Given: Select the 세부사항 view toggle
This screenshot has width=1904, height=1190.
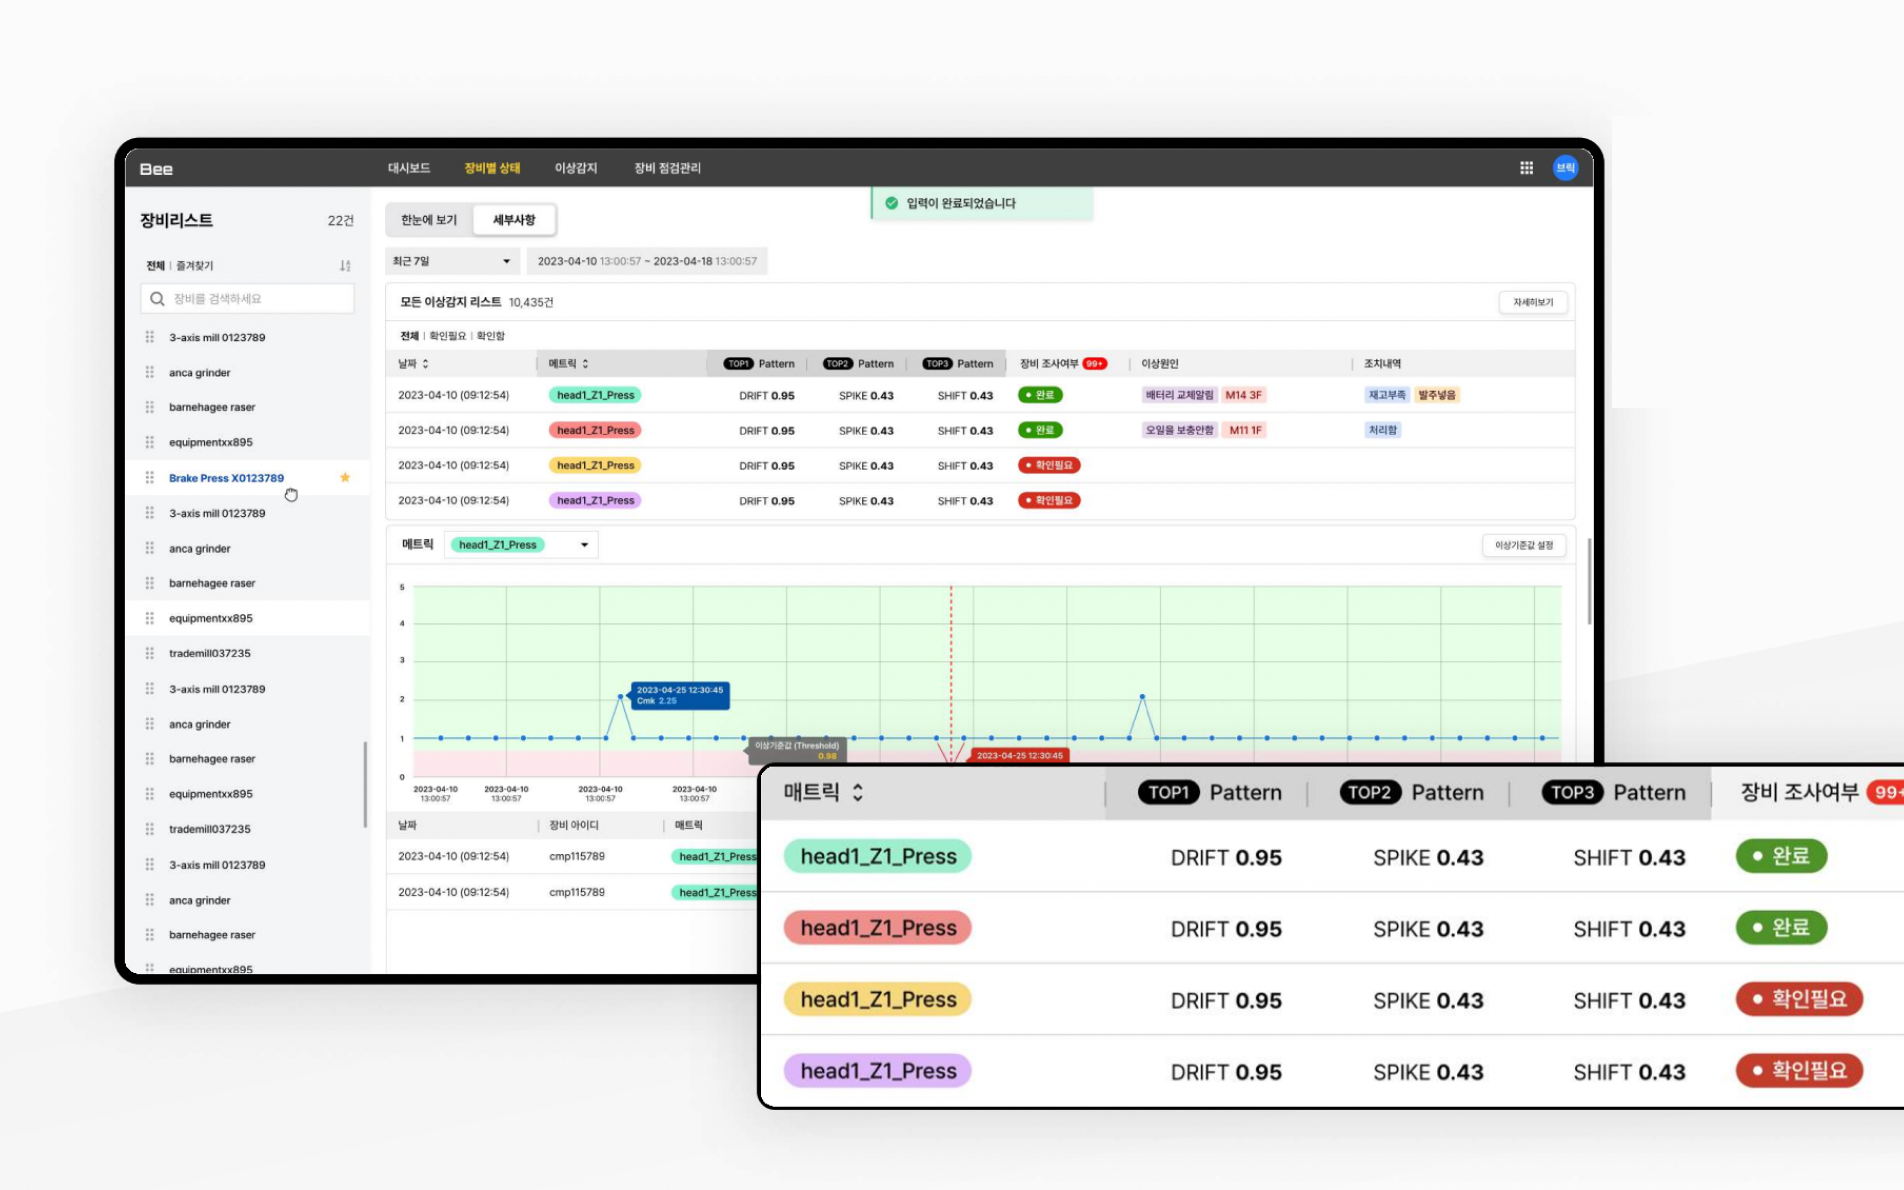Looking at the screenshot, I should click(514, 220).
